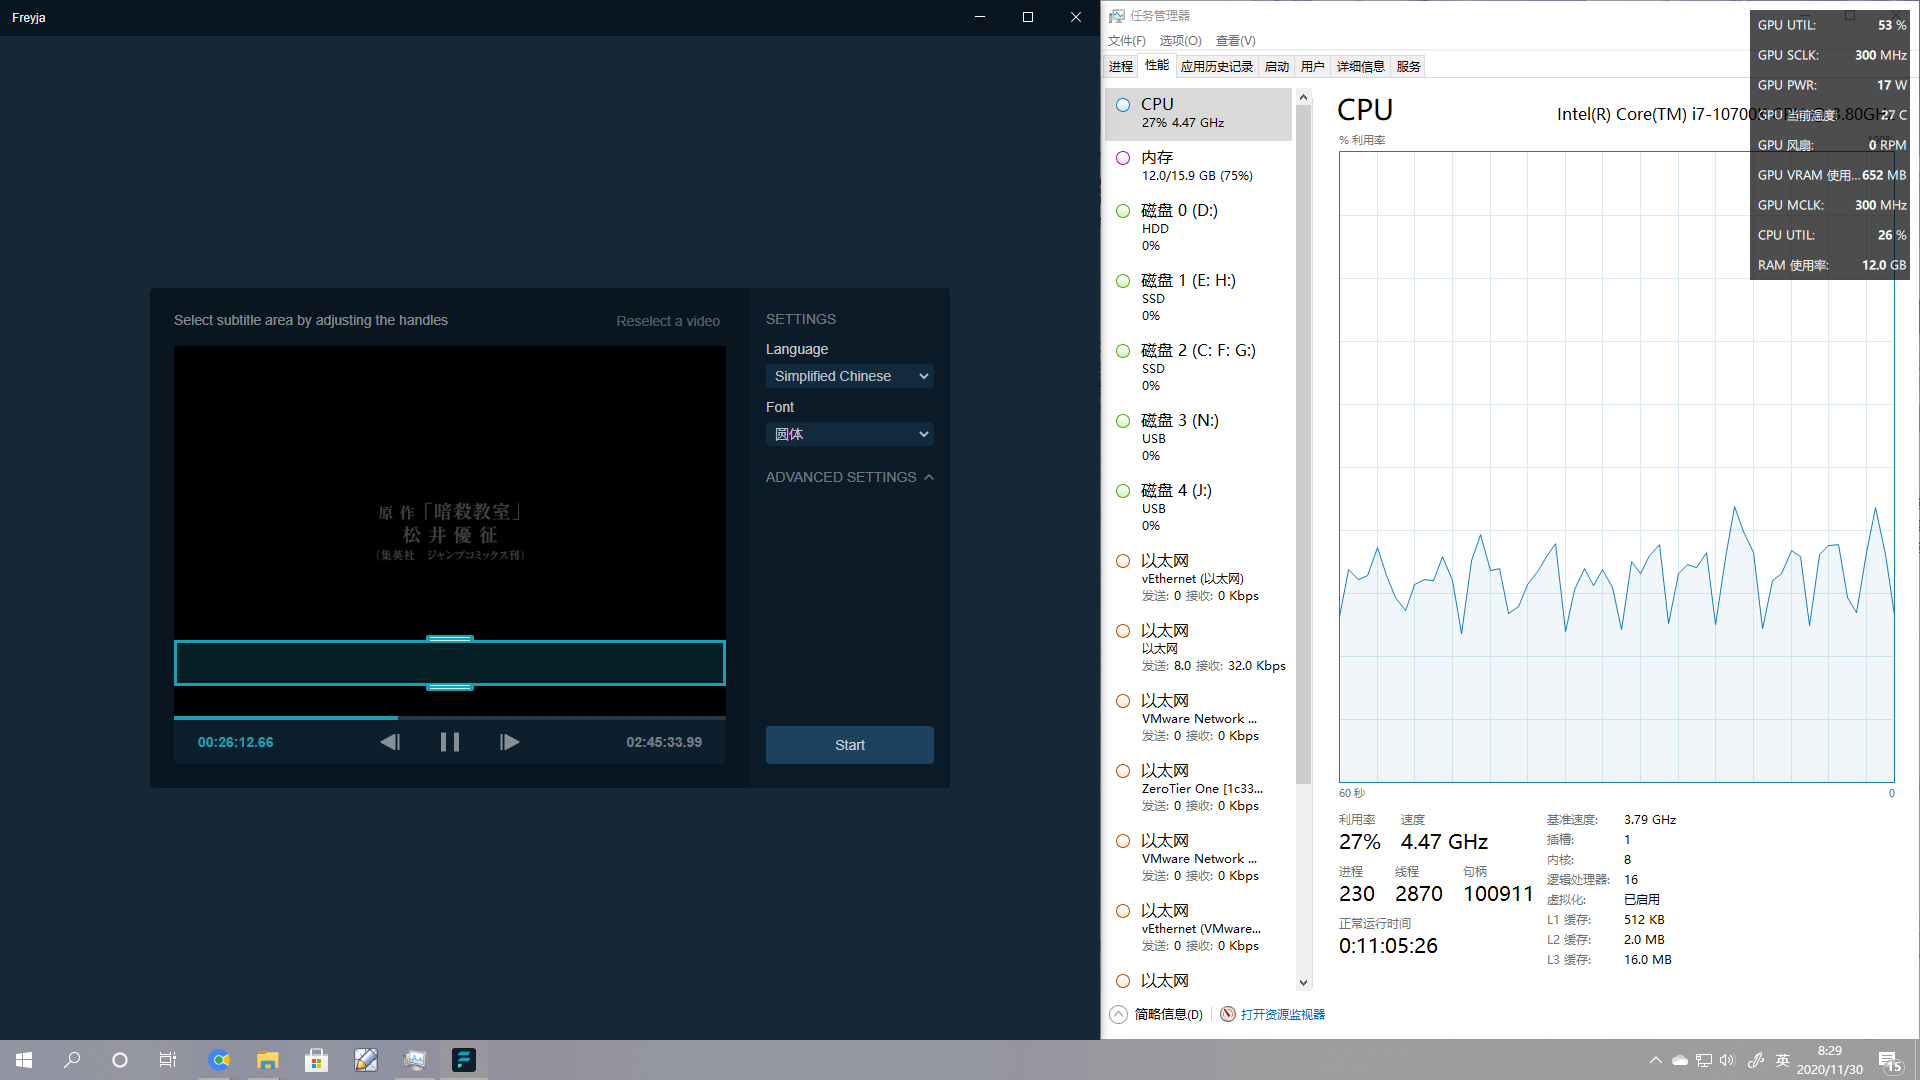Open the notepad pencil app on taskbar
1920x1080 pixels.
coord(365,1060)
